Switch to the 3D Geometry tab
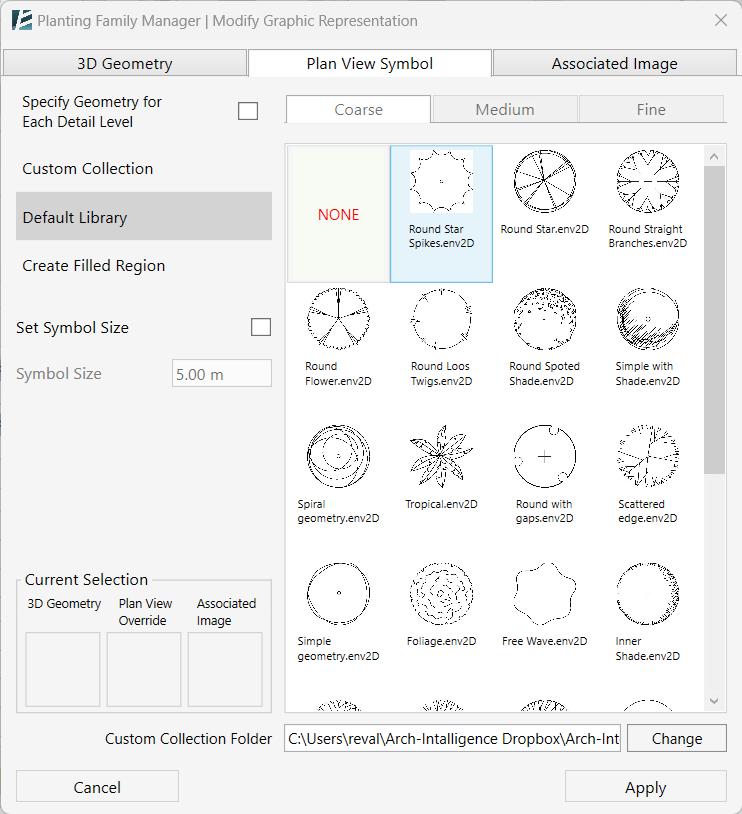Image resolution: width=742 pixels, height=814 pixels. tap(125, 62)
